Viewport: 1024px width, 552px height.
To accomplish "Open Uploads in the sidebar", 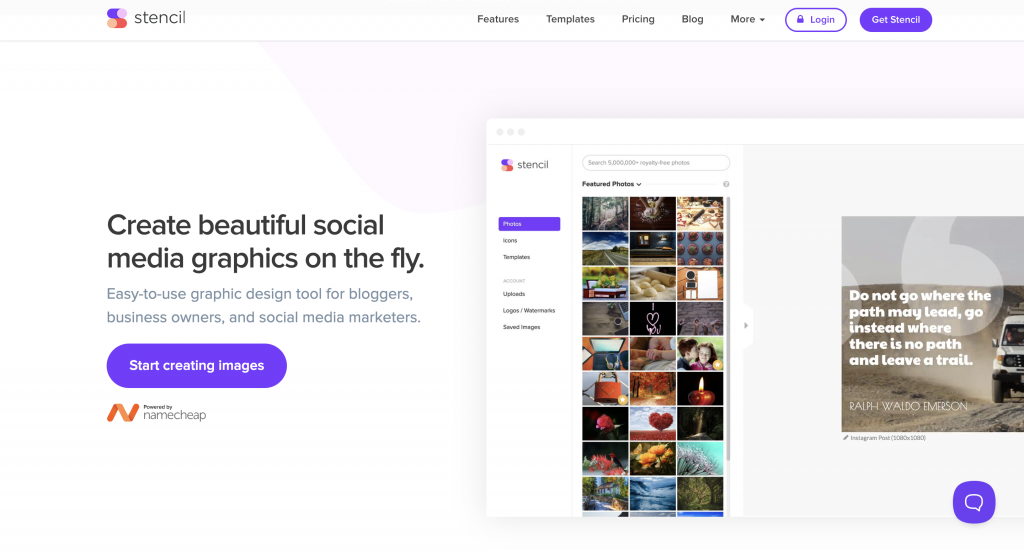I will (514, 294).
